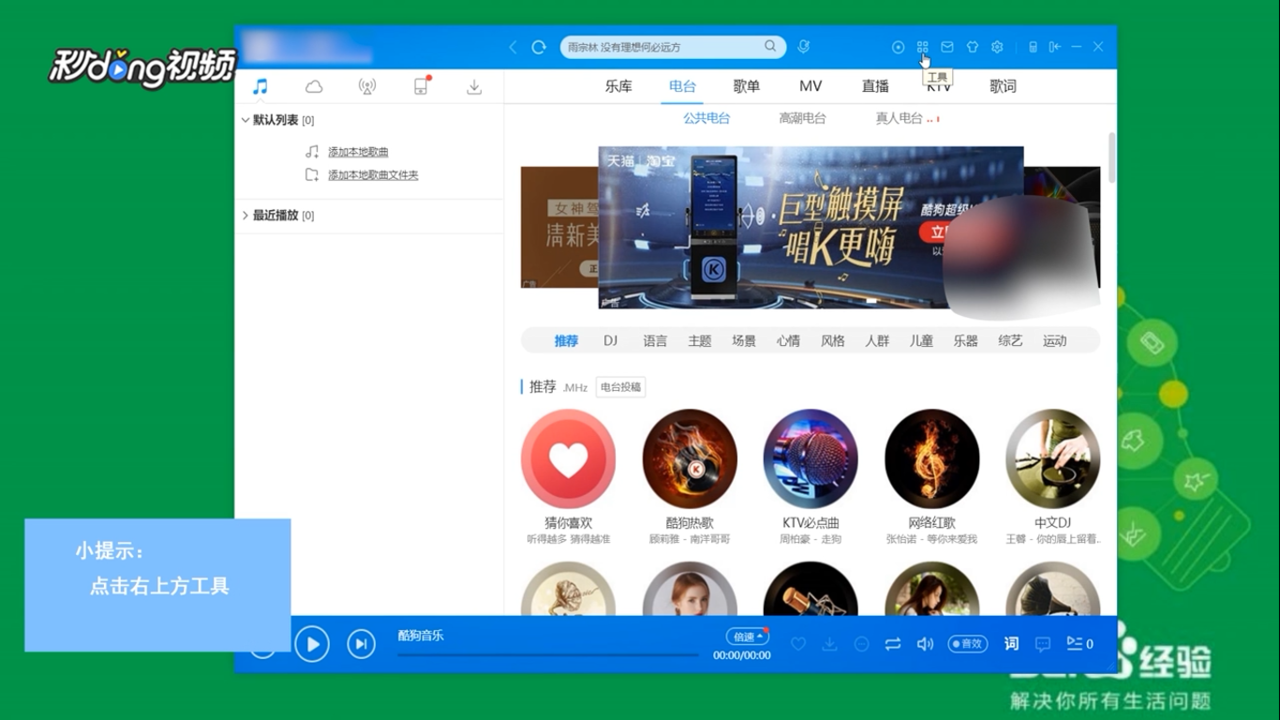This screenshot has width=1280, height=720.
Task: Open the play queue list icon
Action: click(1079, 644)
